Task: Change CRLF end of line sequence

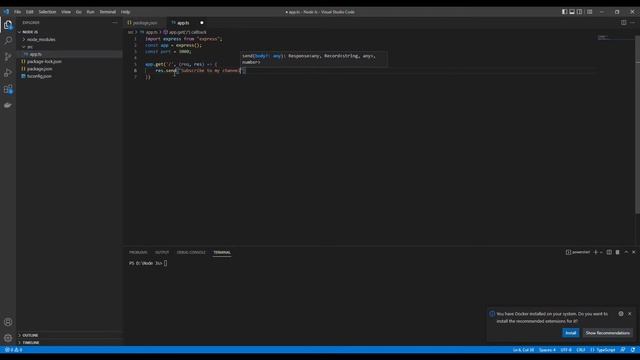Action: [x=581, y=350]
